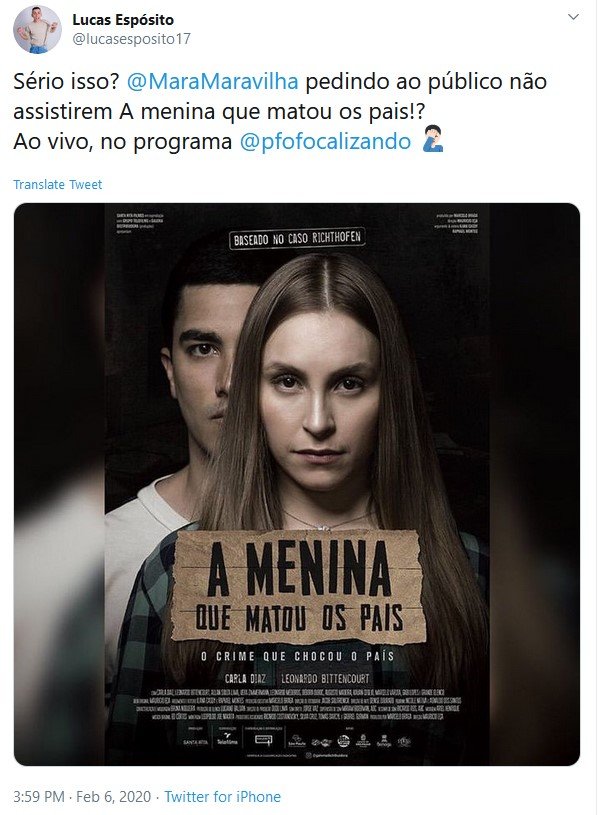
Task: Select the Carla Diaz name on the poster
Action: click(245, 679)
